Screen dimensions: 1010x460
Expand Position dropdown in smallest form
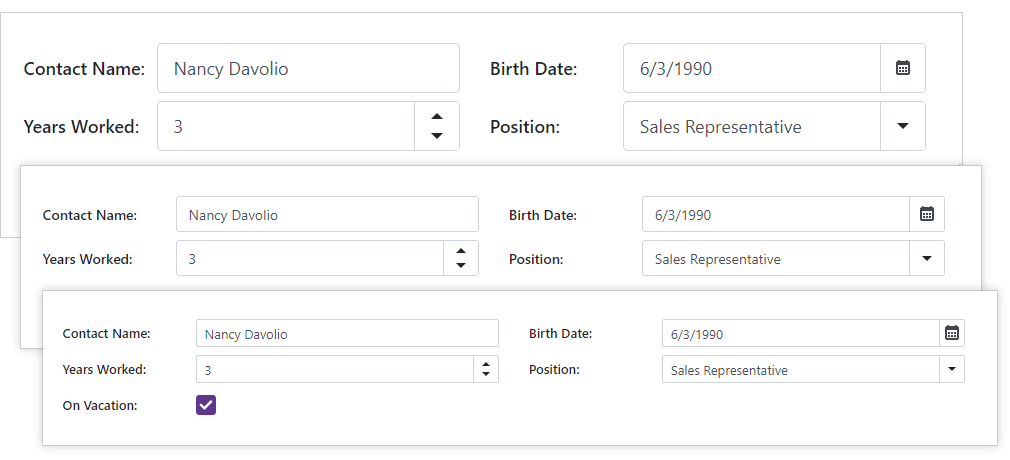(952, 370)
